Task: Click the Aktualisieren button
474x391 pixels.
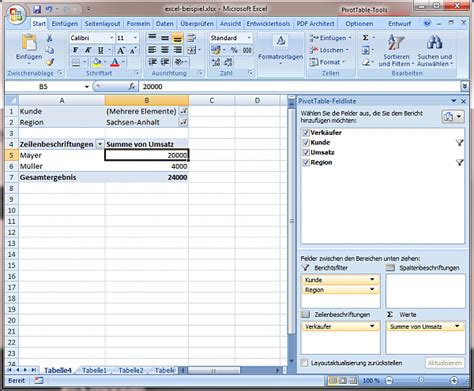Action: point(445,363)
